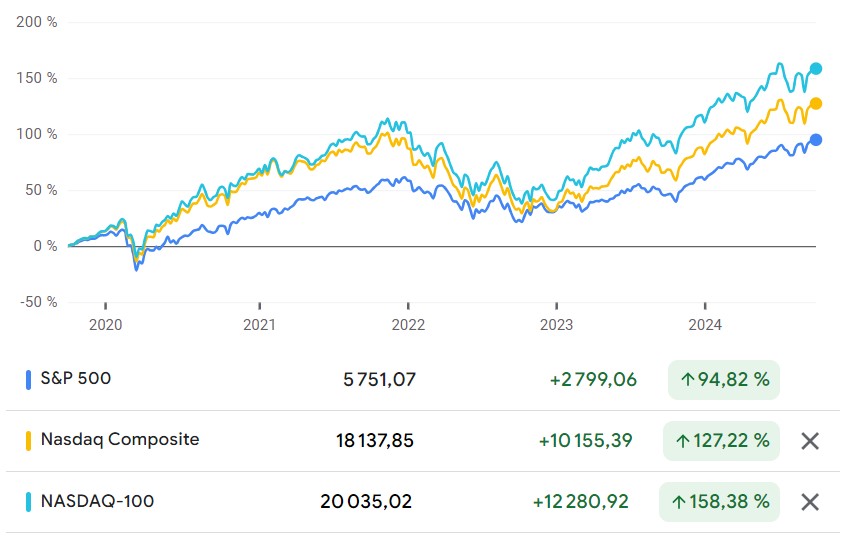
Task: Remove NASDAQ-100 with its X icon
Action: 810,502
